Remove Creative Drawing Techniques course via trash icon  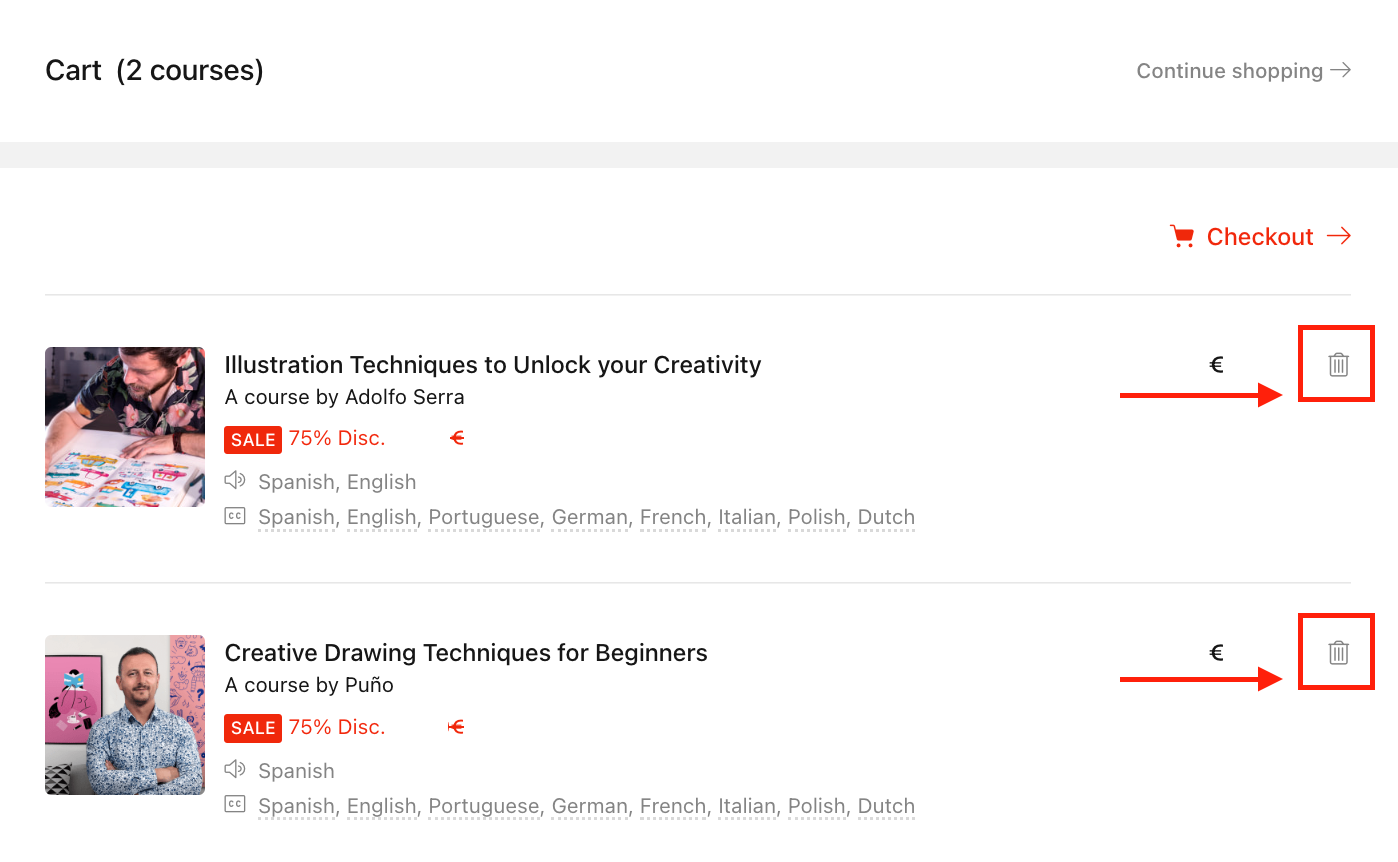[x=1338, y=653]
